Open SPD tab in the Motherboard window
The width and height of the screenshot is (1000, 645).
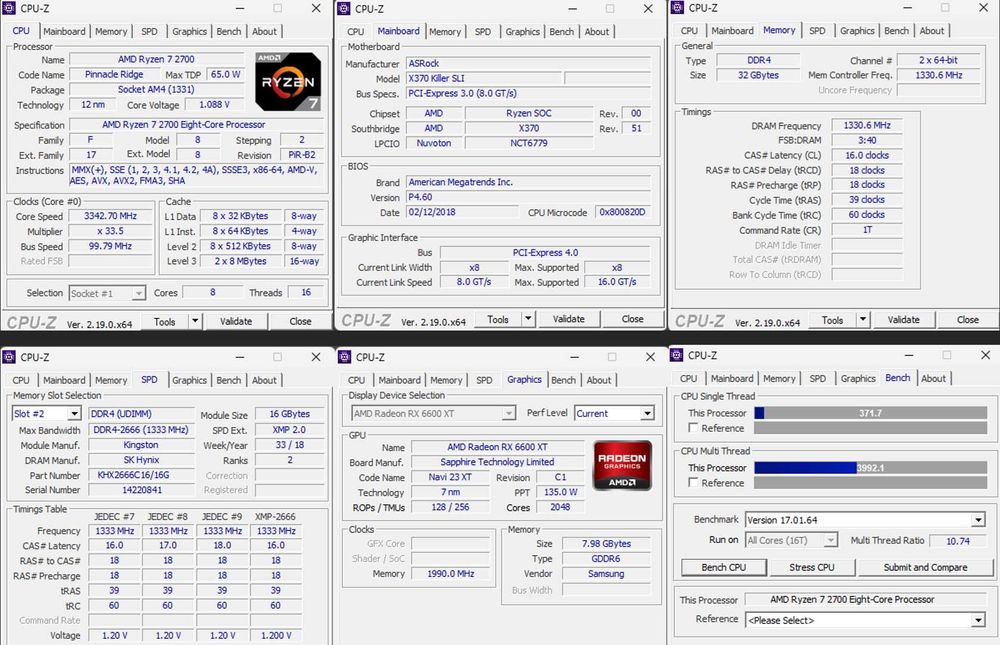pyautogui.click(x=483, y=31)
